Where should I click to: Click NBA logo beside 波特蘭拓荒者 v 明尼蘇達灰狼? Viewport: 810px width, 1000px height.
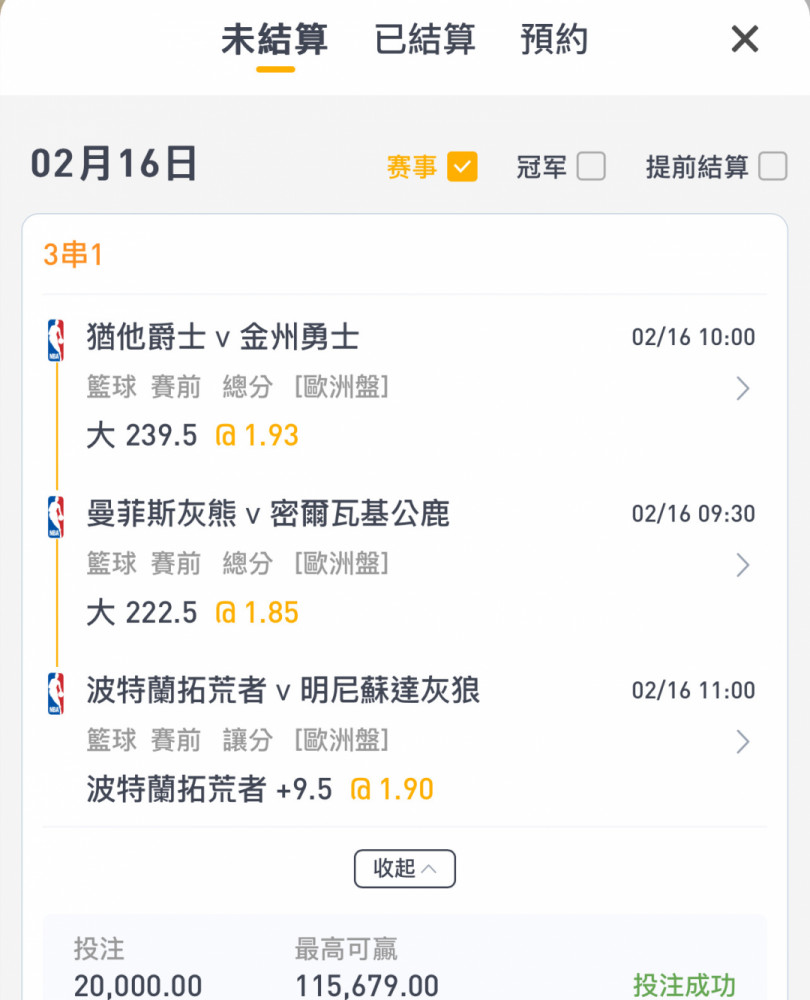coord(56,693)
